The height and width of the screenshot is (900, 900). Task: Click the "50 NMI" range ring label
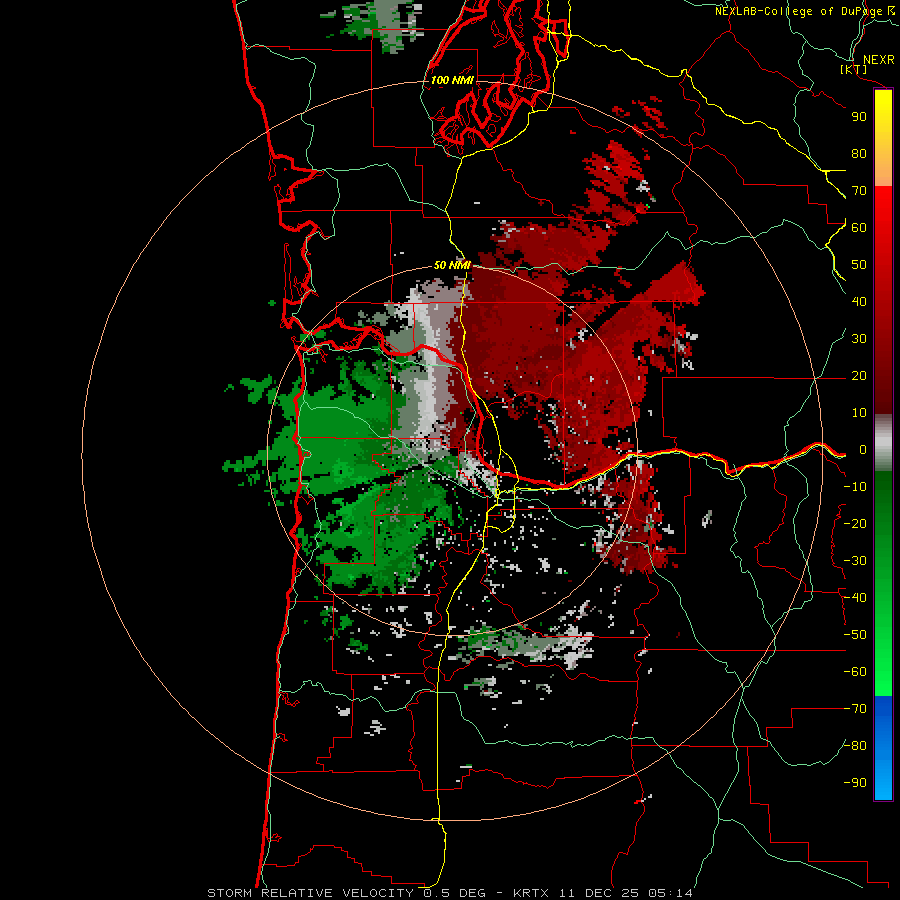tap(452, 265)
